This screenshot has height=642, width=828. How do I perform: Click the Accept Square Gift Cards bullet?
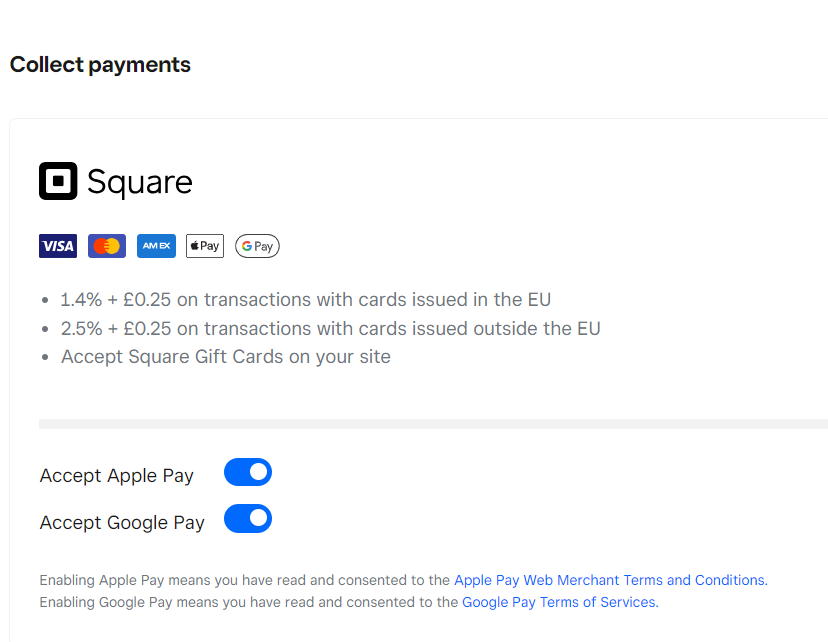[x=225, y=357]
